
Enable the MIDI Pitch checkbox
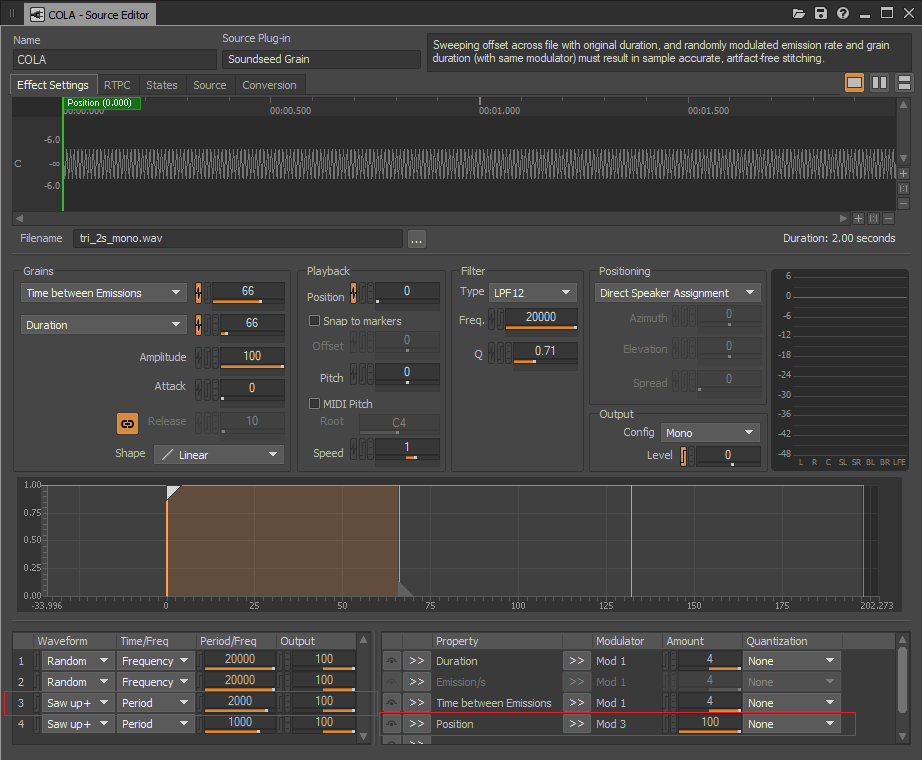(x=314, y=403)
